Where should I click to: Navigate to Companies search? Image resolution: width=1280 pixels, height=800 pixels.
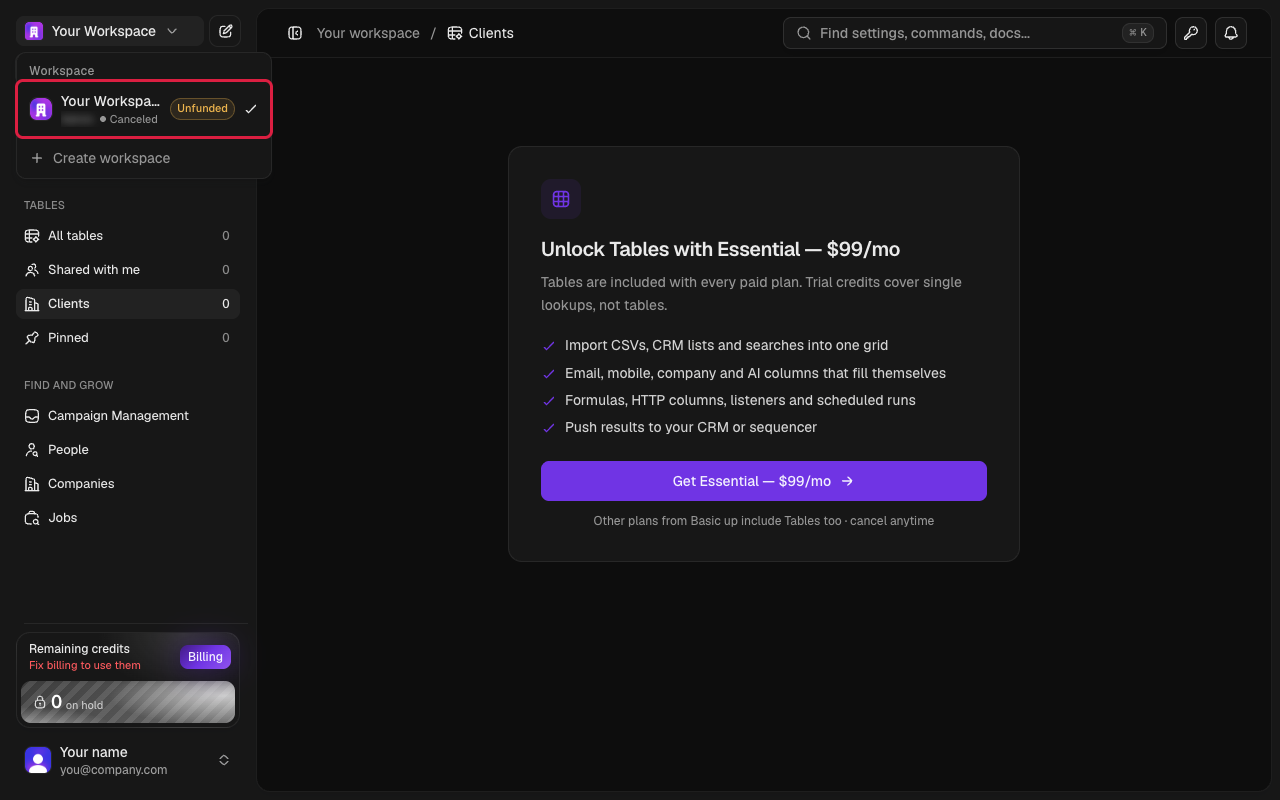pyautogui.click(x=128, y=484)
